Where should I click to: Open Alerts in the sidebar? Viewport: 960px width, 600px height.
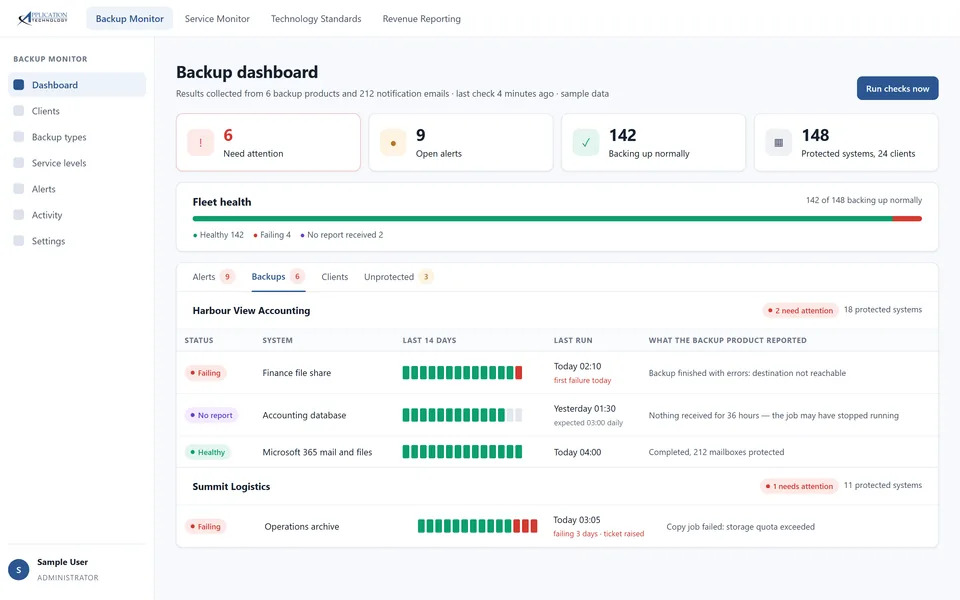77,189
